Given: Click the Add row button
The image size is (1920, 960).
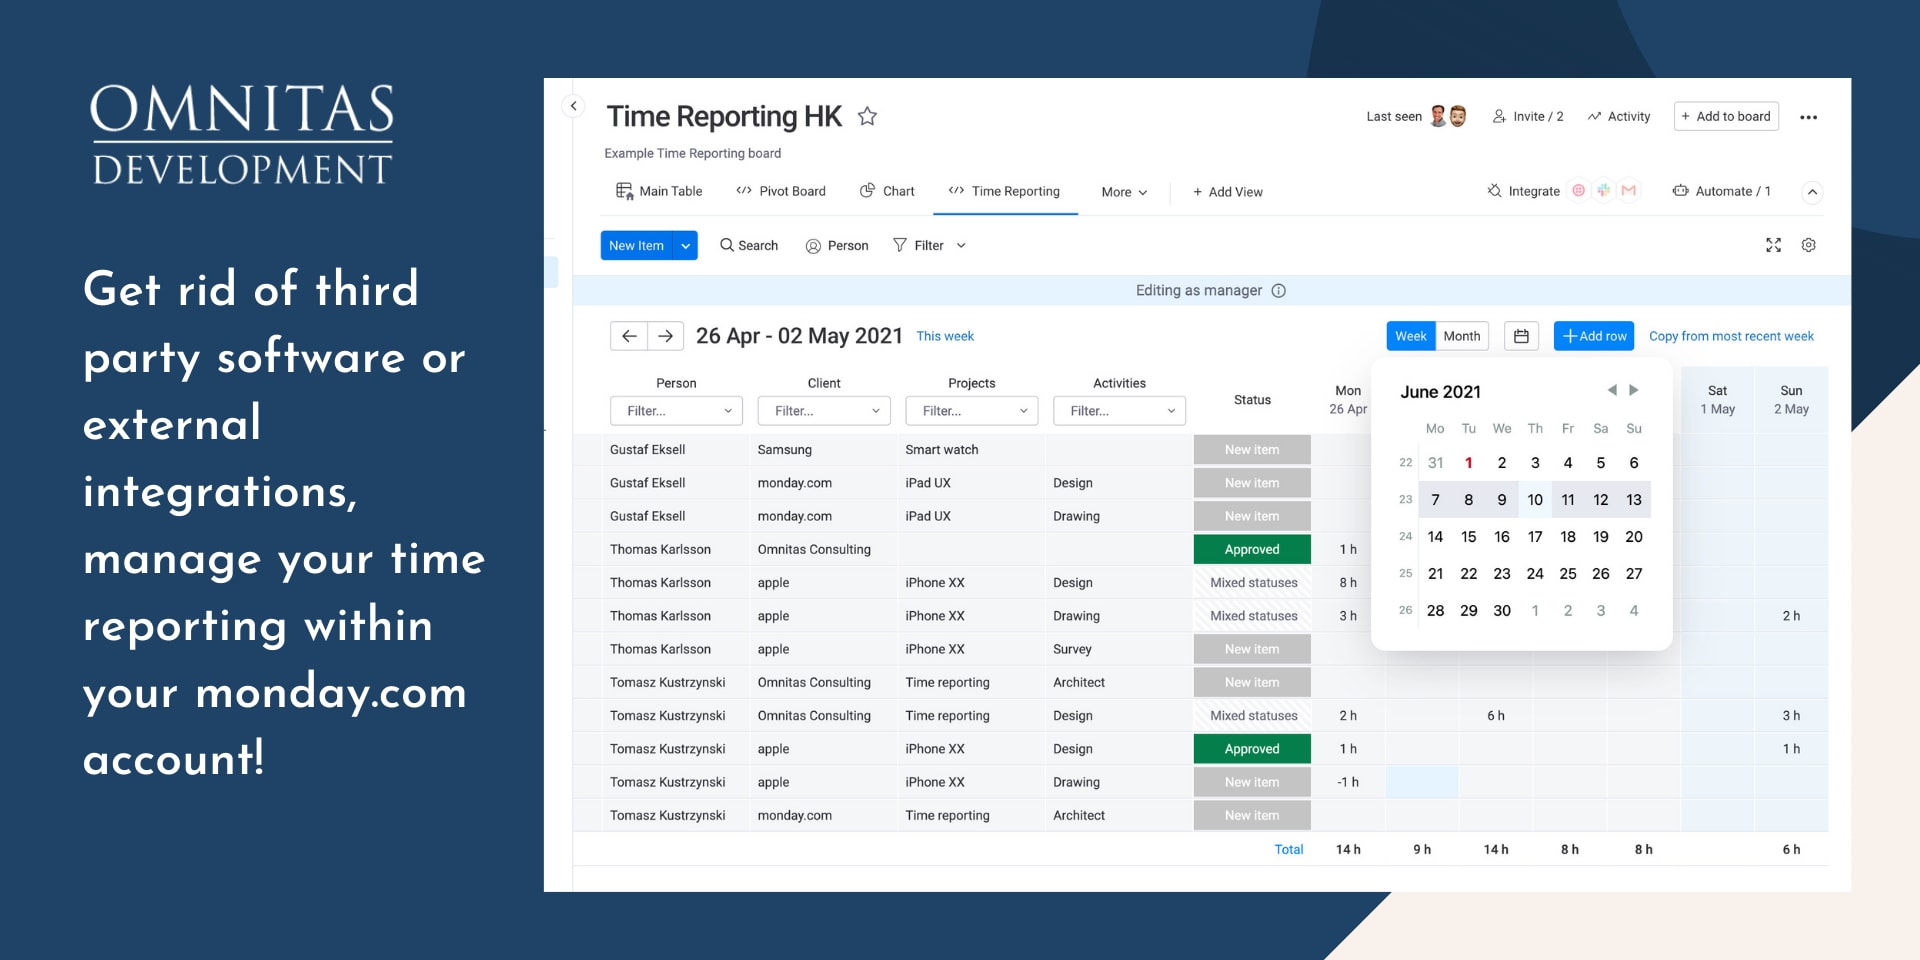Looking at the screenshot, I should click(1594, 336).
